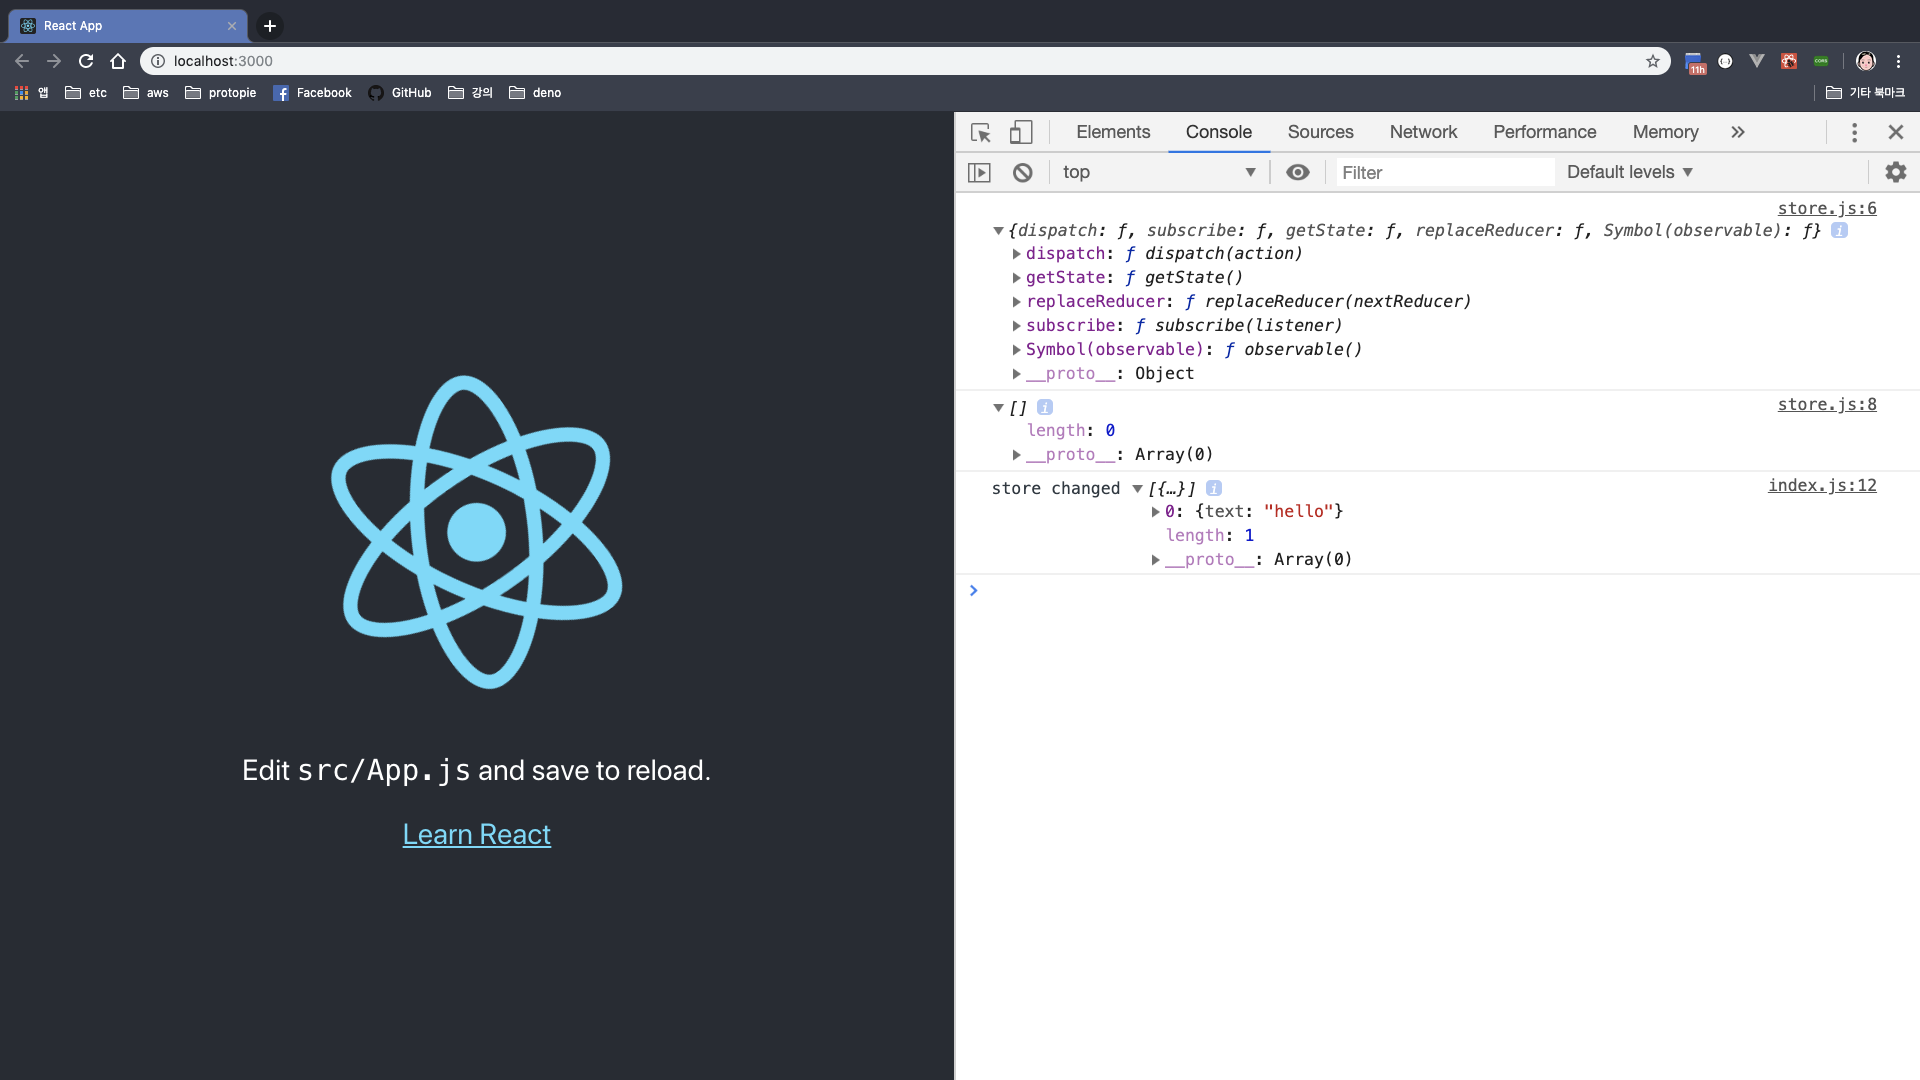Image resolution: width=1920 pixels, height=1080 pixels.
Task: Bookmark page with the star icon
Action: click(x=1653, y=61)
